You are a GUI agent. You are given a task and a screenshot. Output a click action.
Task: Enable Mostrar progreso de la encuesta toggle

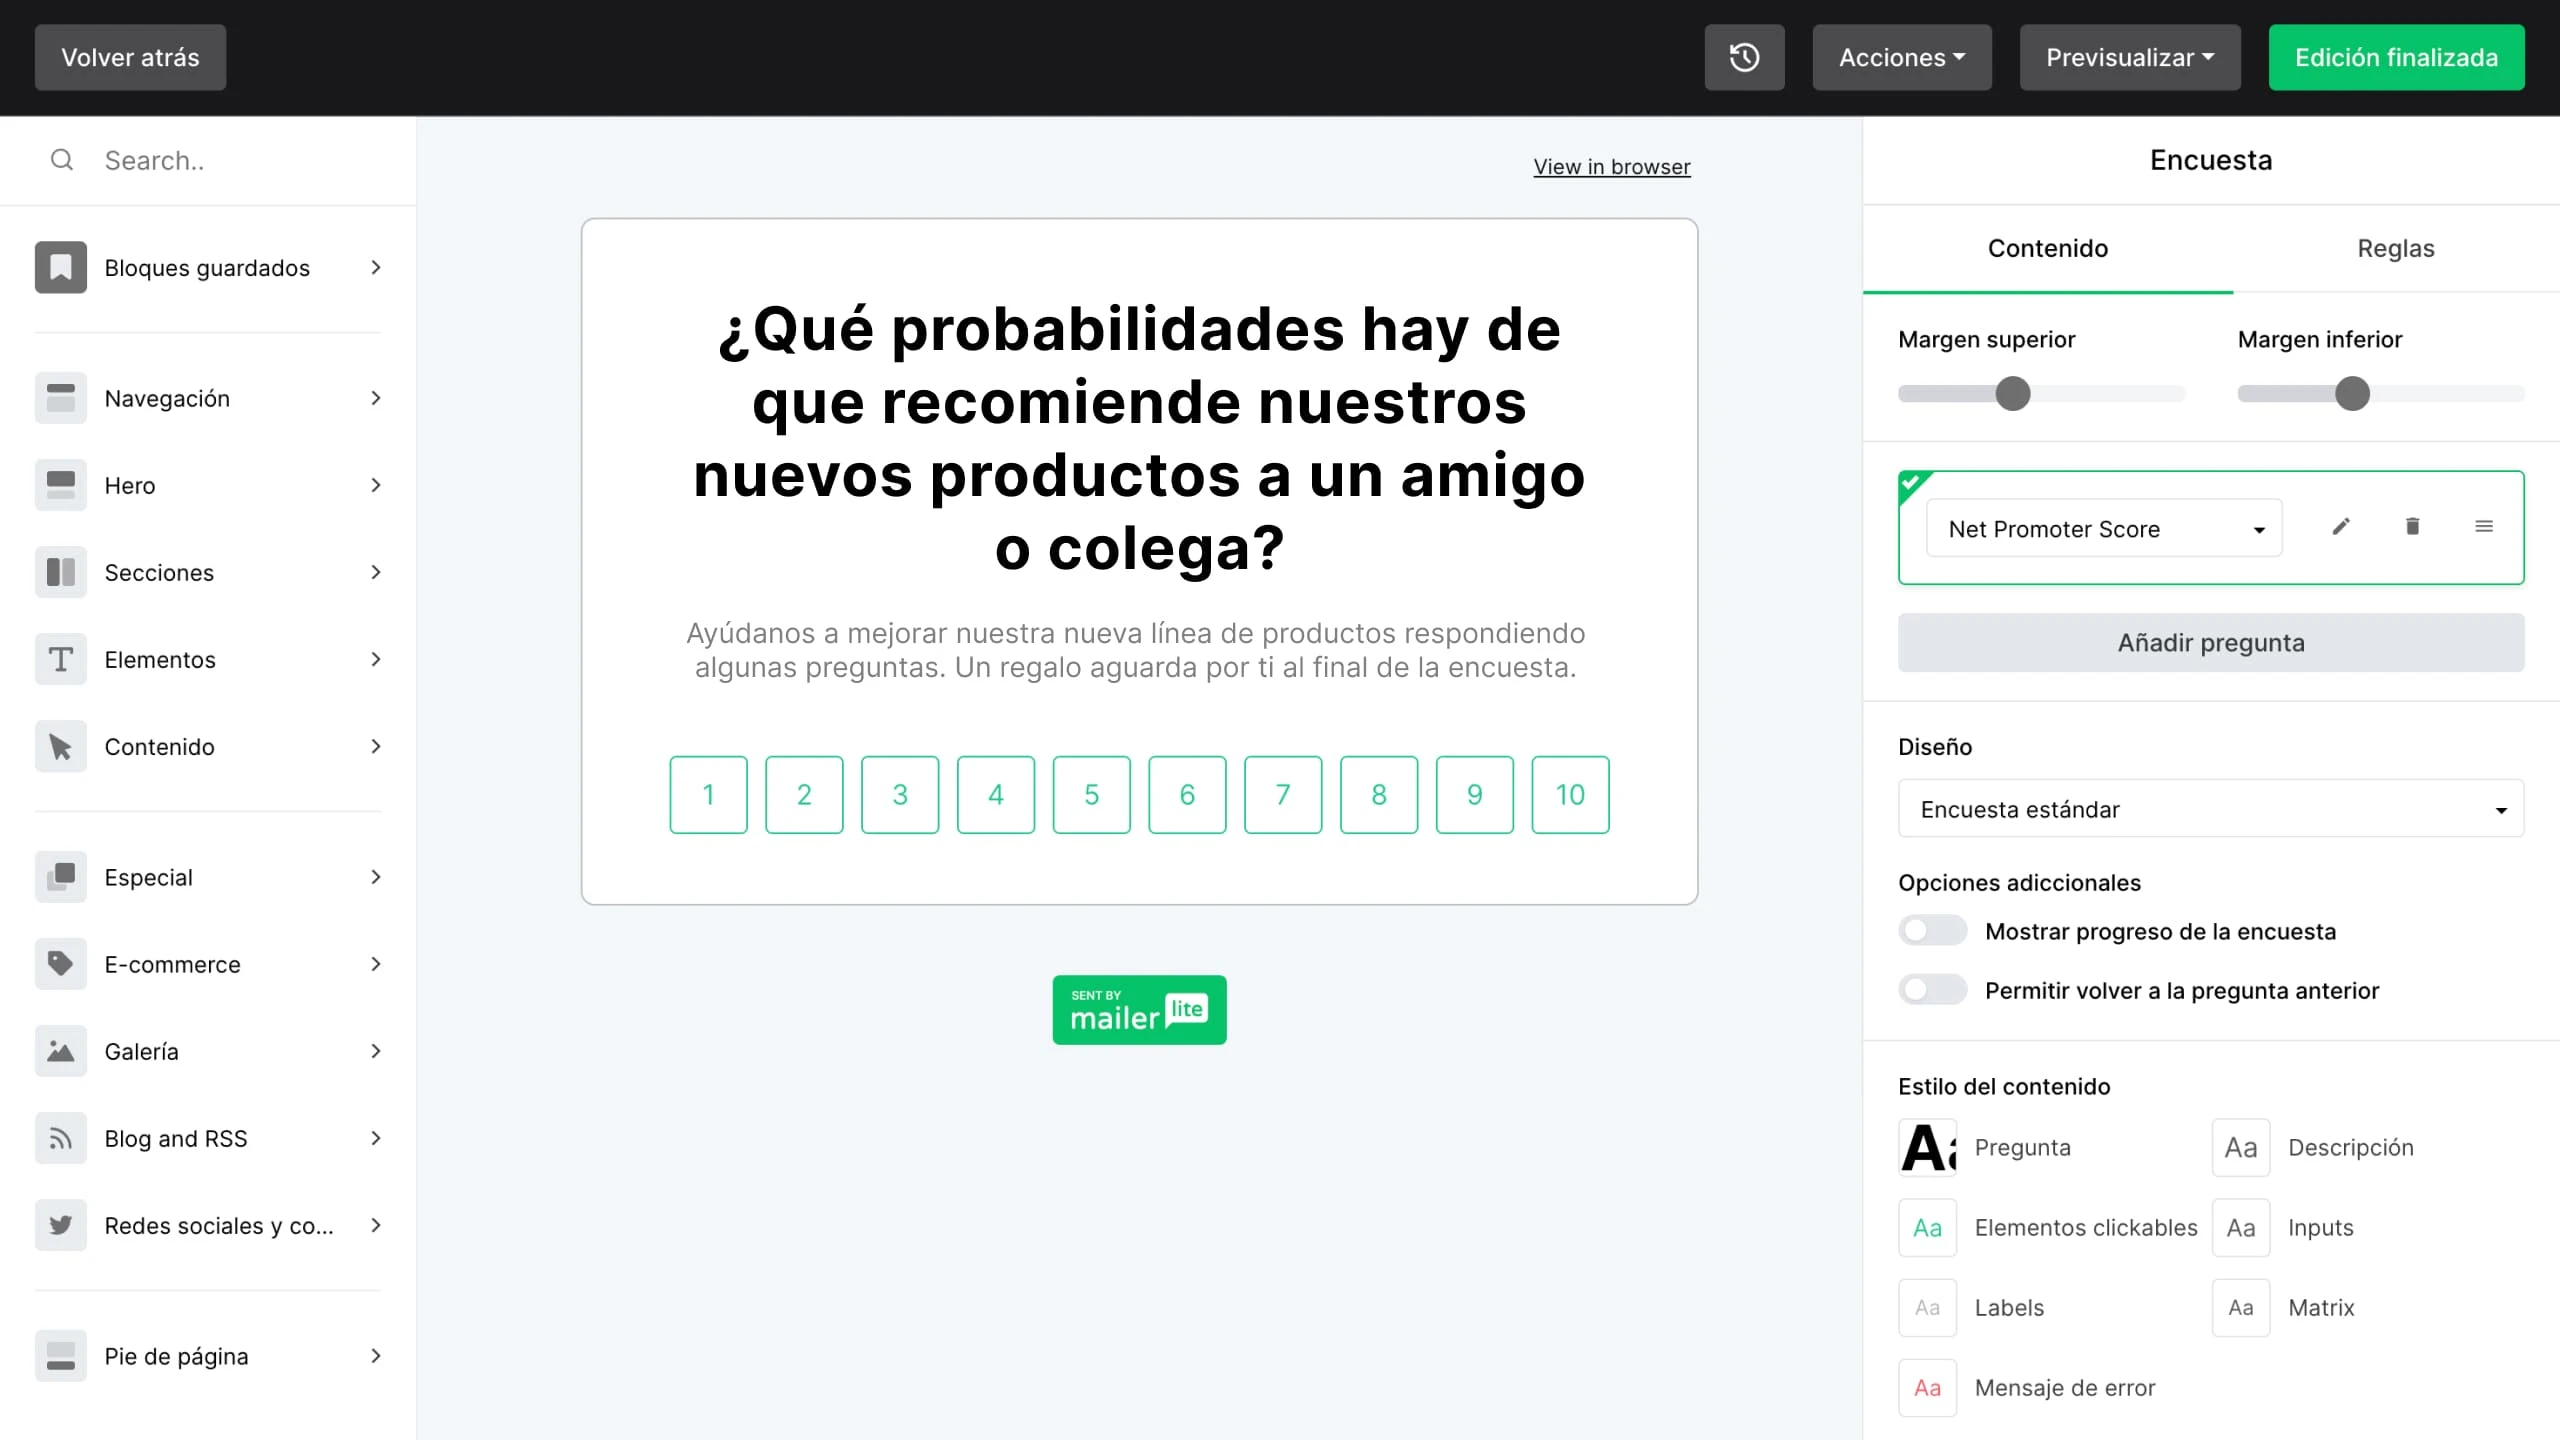1932,931
